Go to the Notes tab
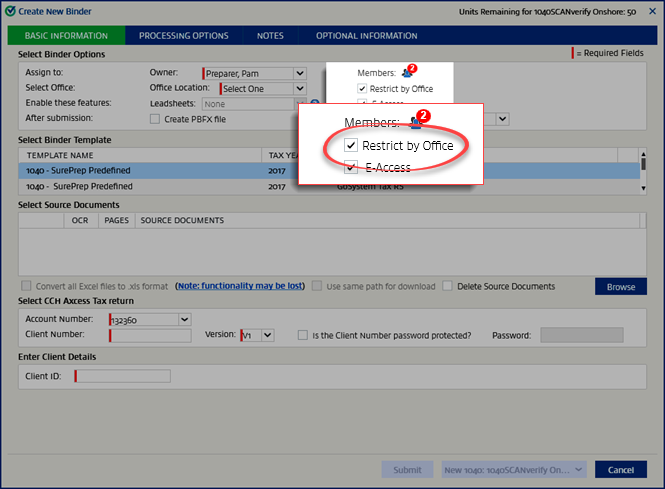 [x=270, y=36]
